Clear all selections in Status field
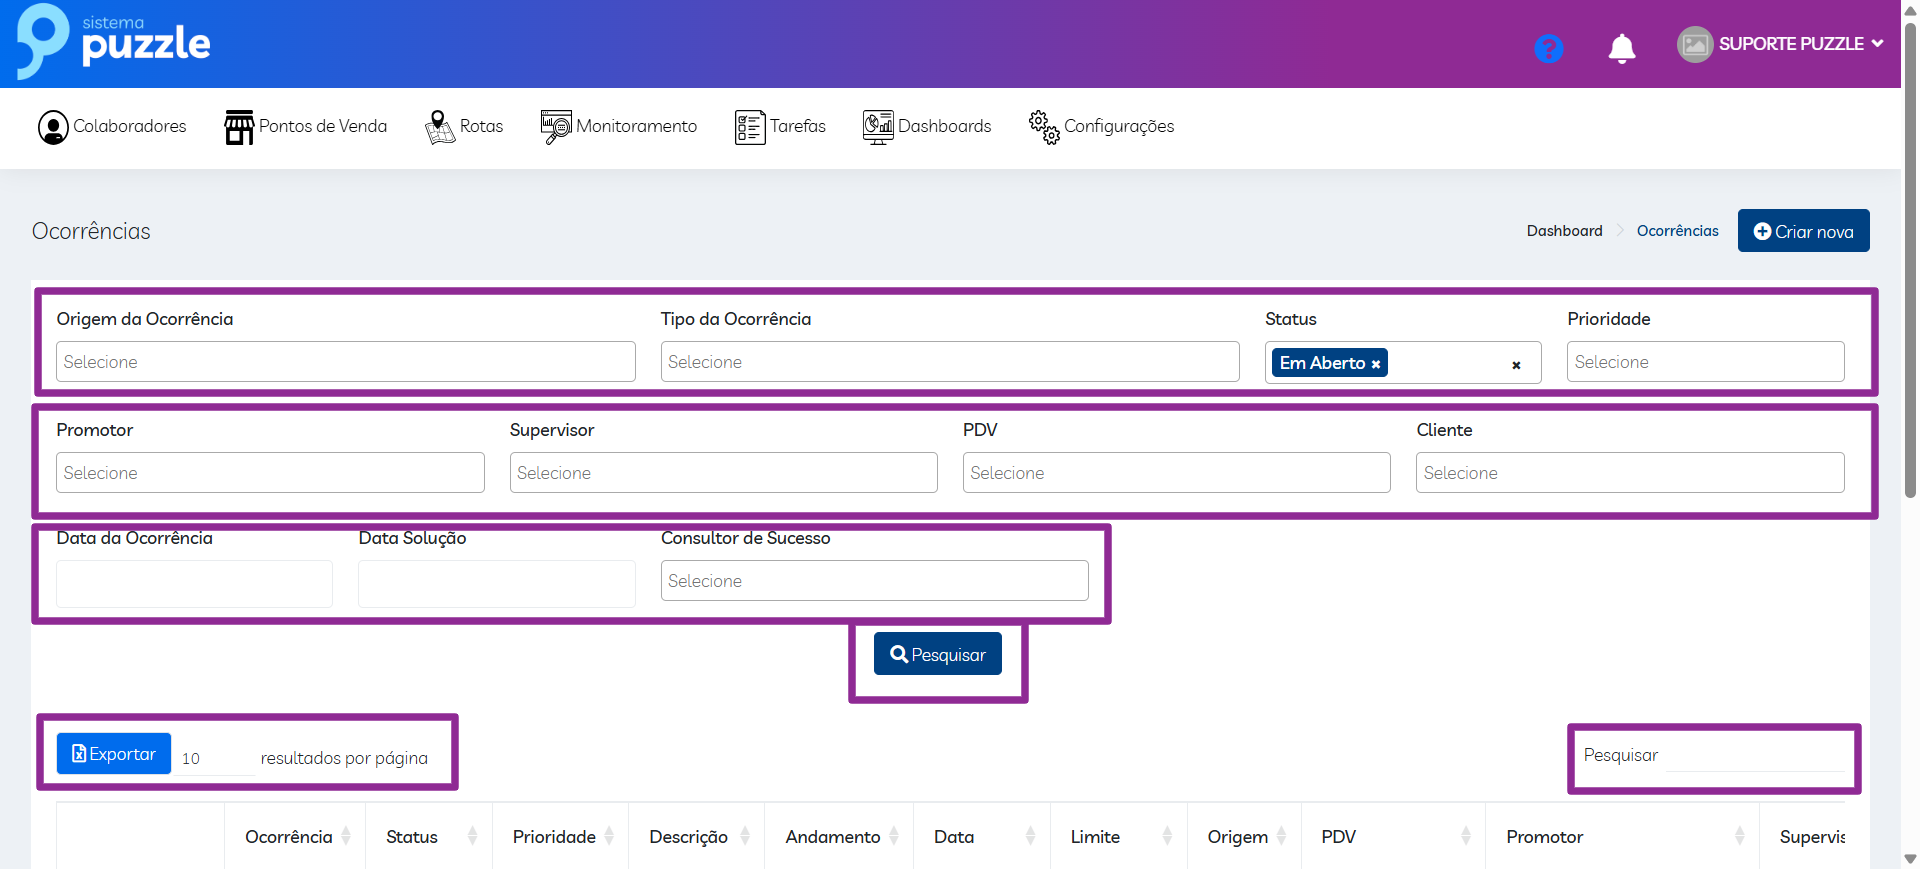 1516,365
